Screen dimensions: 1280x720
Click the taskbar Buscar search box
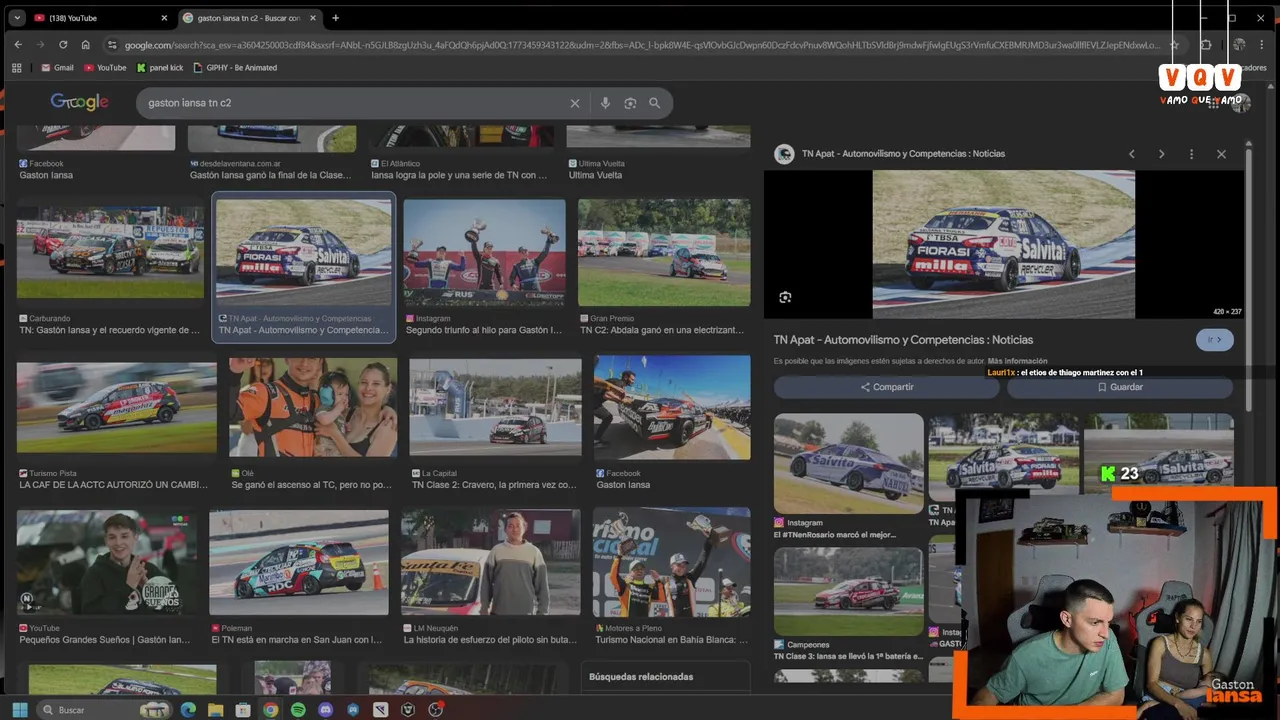tap(105, 709)
